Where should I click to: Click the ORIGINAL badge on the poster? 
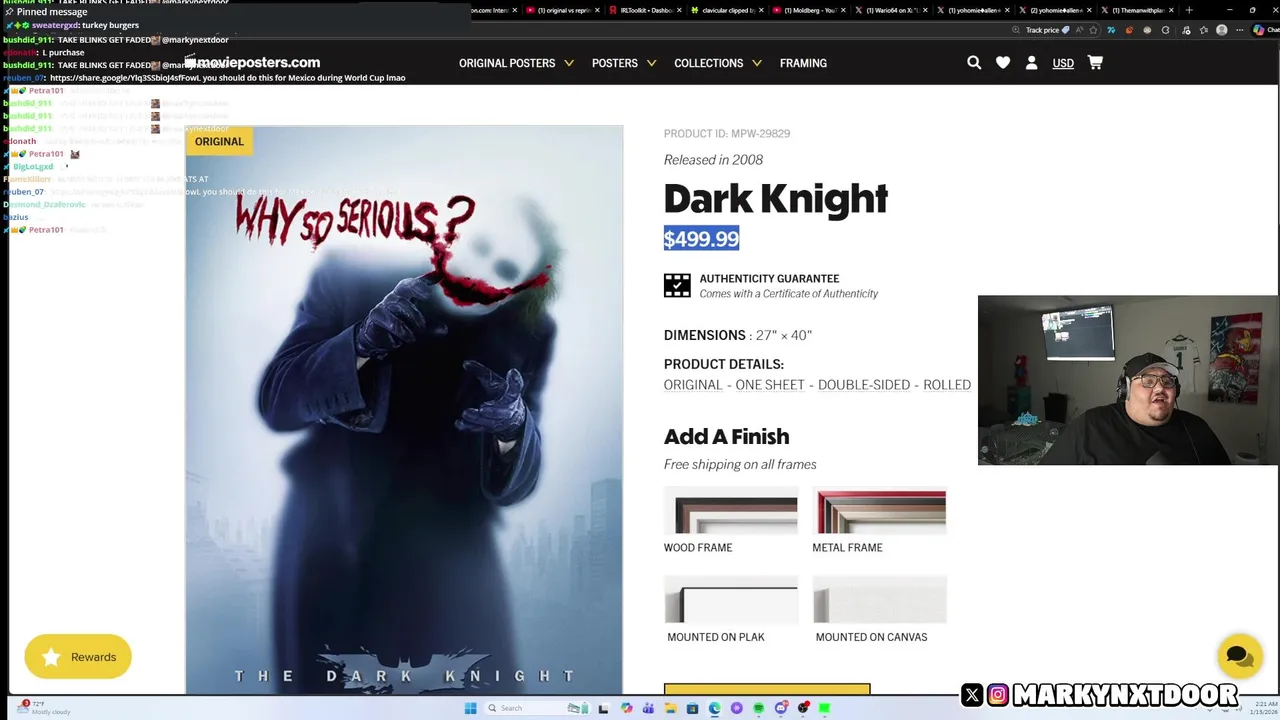coord(219,142)
